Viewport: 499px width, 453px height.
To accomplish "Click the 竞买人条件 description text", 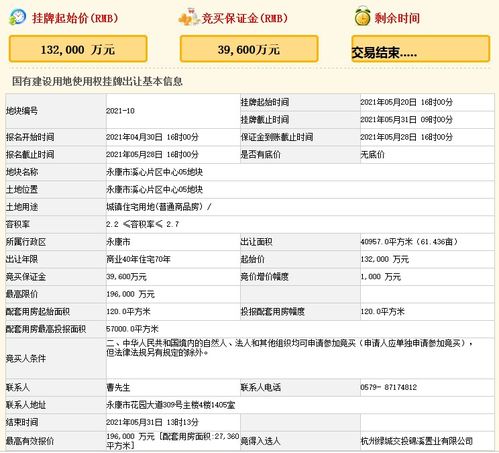I will [x=290, y=348].
